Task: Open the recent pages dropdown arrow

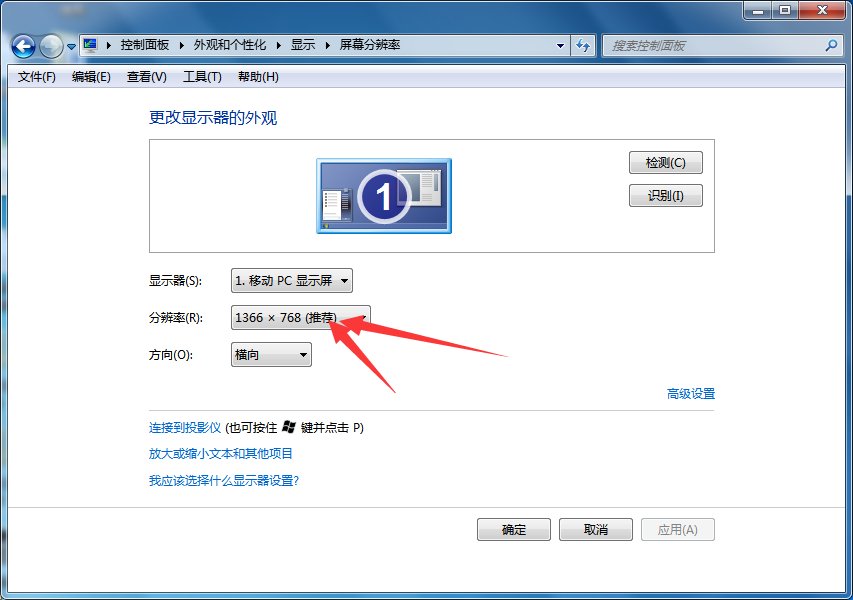Action: click(x=71, y=47)
